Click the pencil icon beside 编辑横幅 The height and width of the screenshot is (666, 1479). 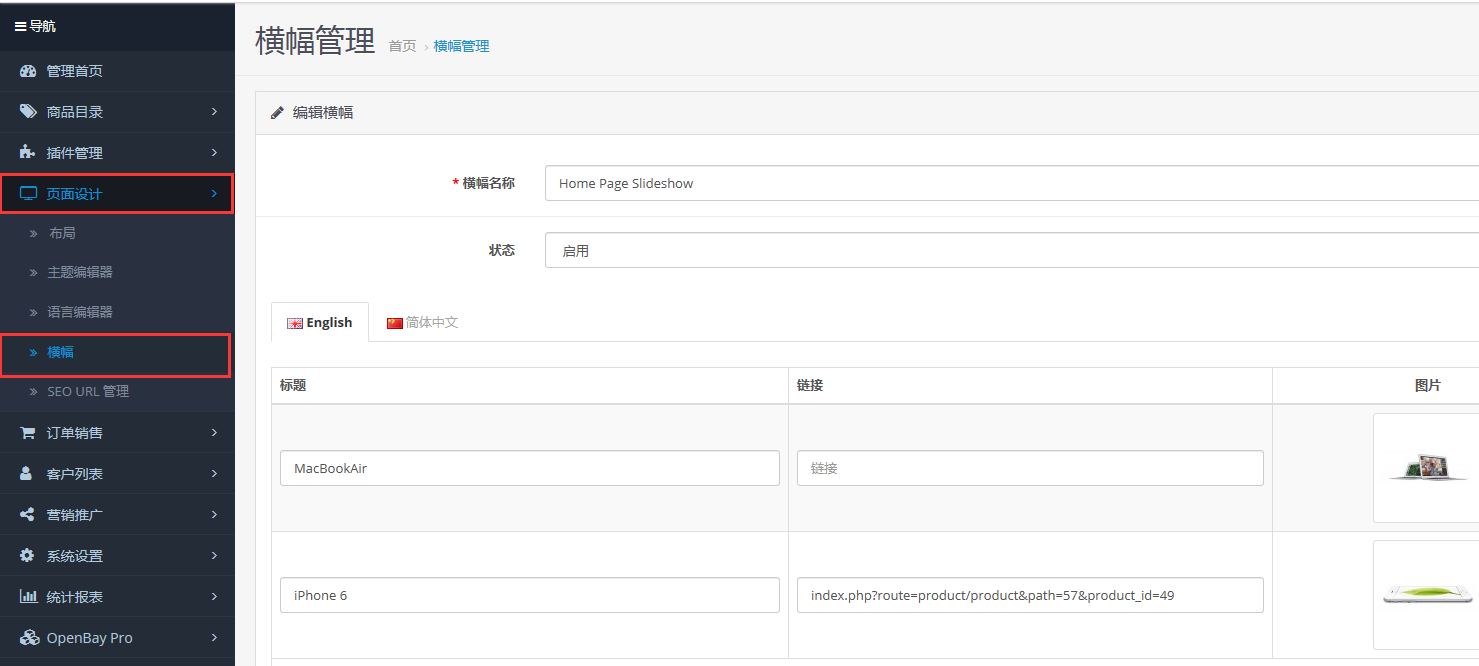(x=278, y=113)
